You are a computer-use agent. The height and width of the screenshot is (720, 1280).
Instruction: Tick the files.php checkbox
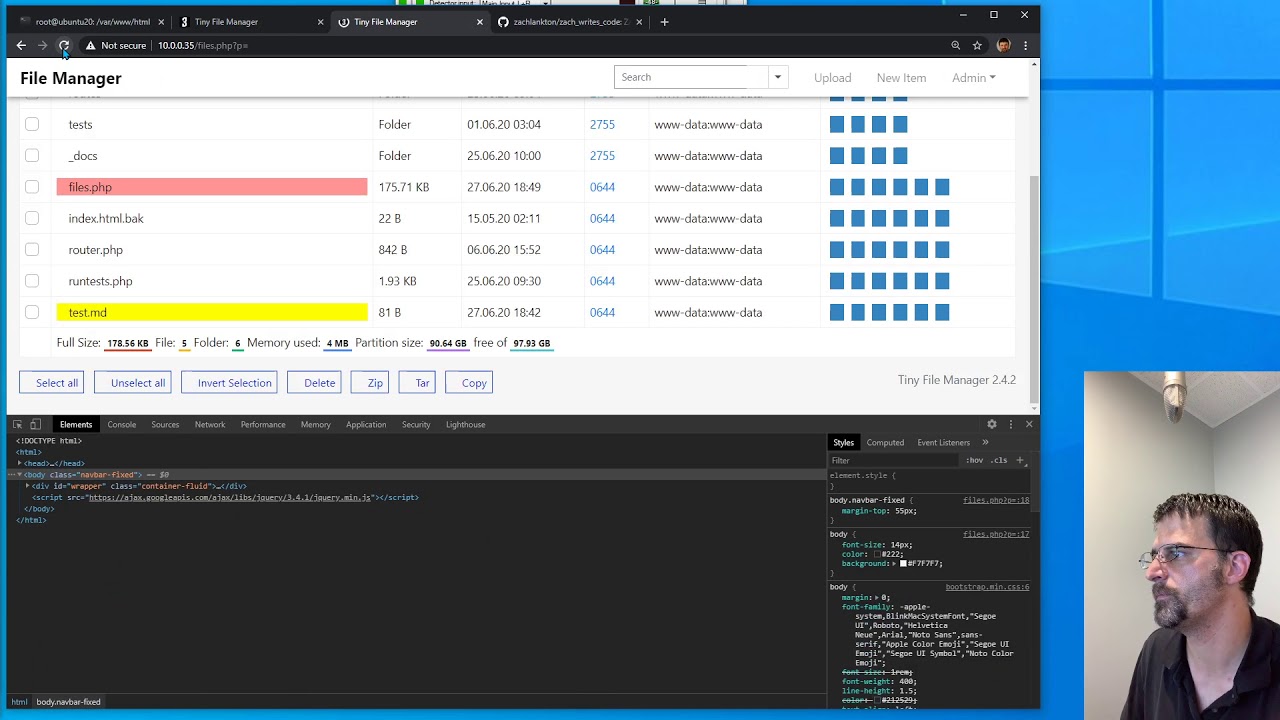(x=32, y=187)
